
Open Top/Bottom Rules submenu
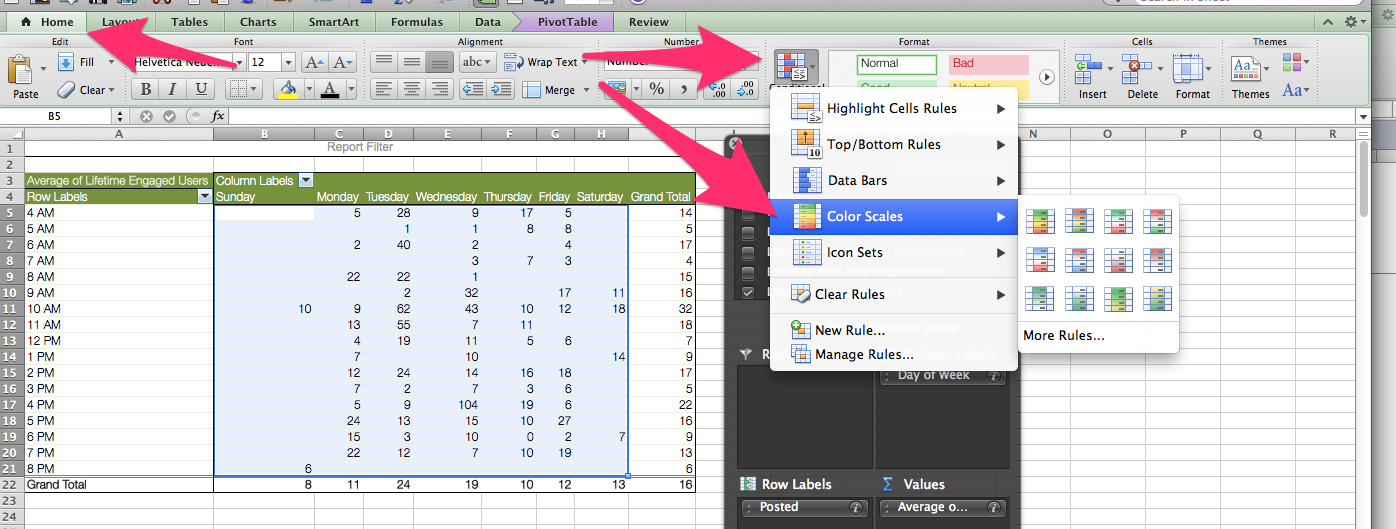point(893,144)
